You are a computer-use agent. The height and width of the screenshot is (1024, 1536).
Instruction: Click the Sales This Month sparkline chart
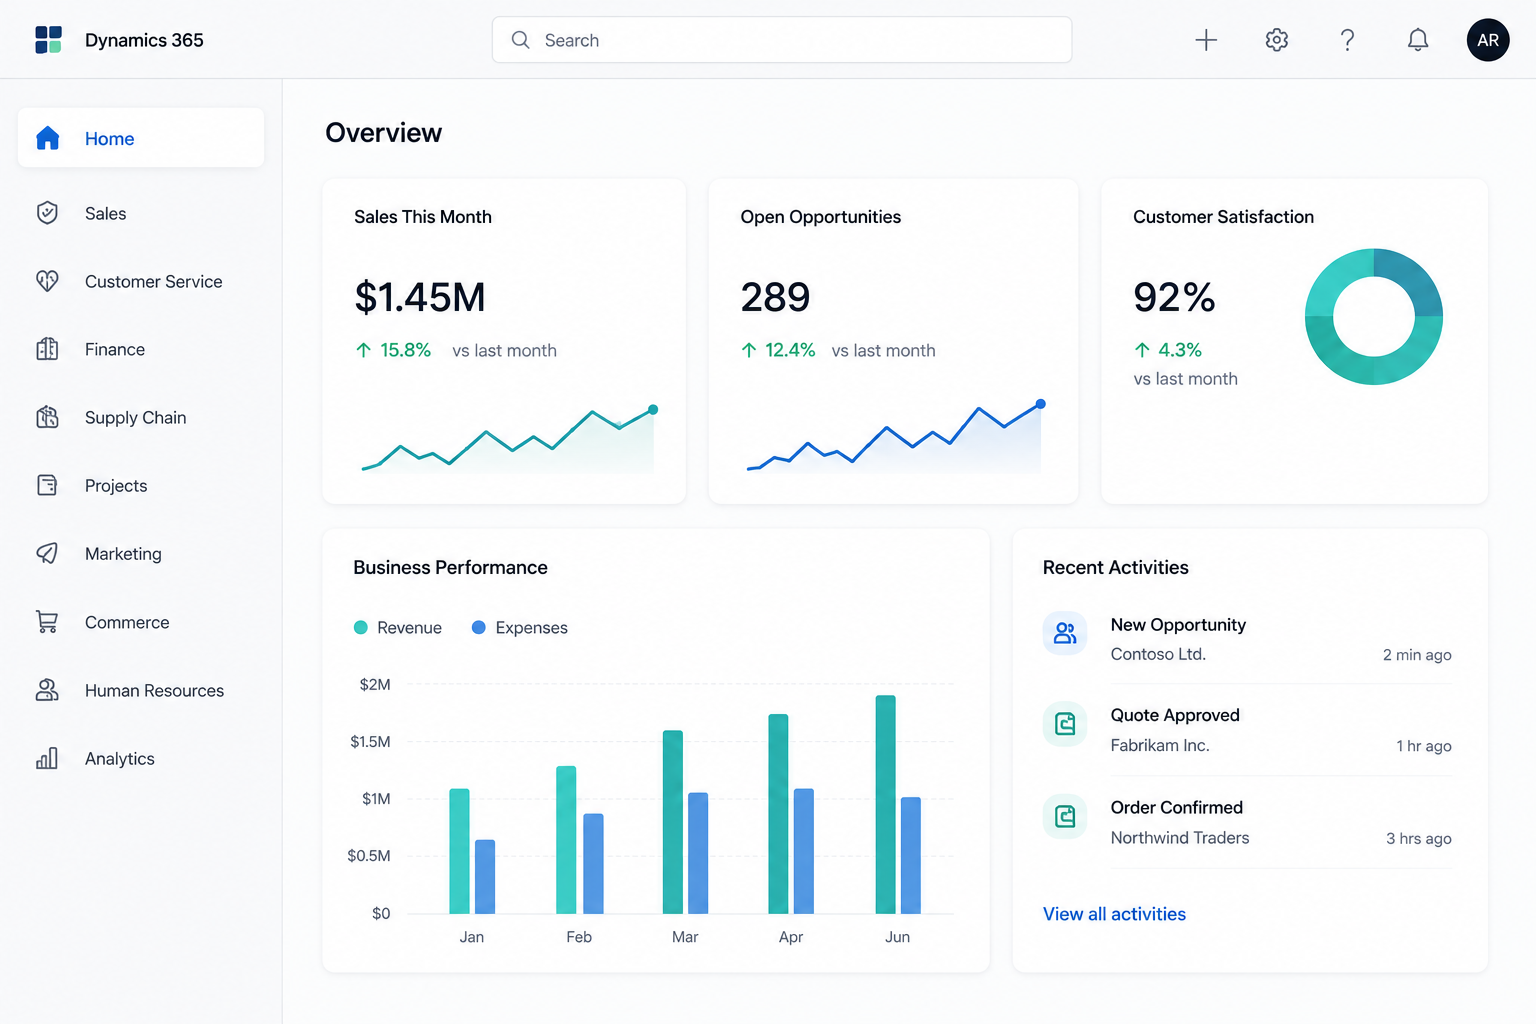(x=508, y=438)
